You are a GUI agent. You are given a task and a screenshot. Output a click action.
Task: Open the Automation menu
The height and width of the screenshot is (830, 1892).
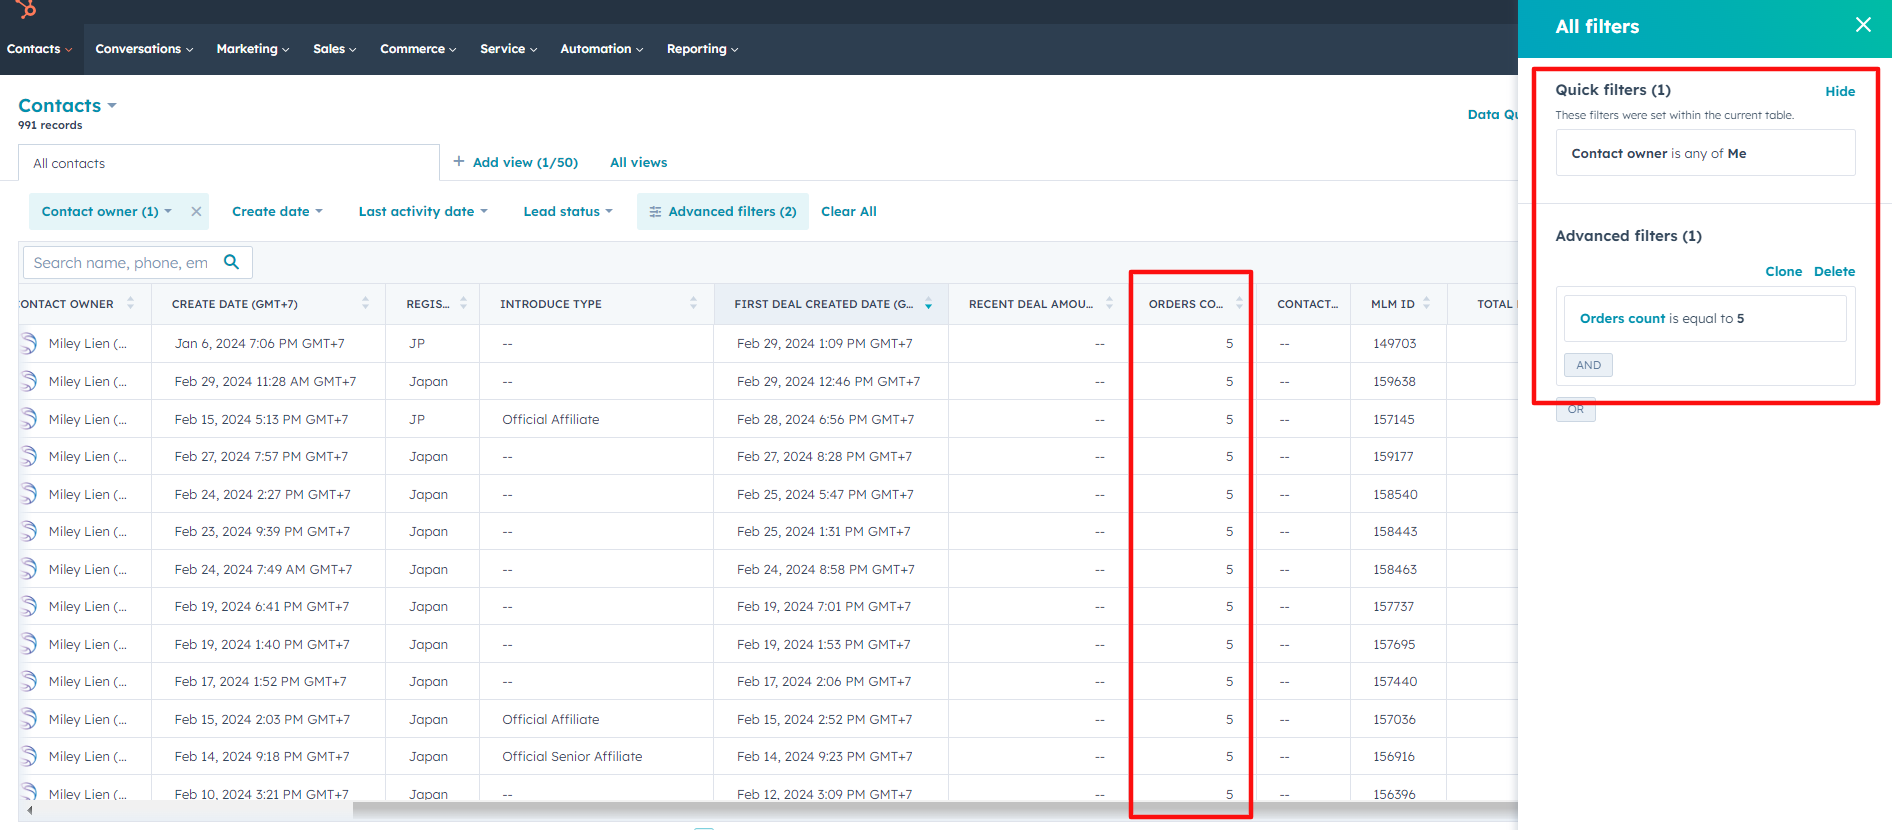tap(601, 49)
